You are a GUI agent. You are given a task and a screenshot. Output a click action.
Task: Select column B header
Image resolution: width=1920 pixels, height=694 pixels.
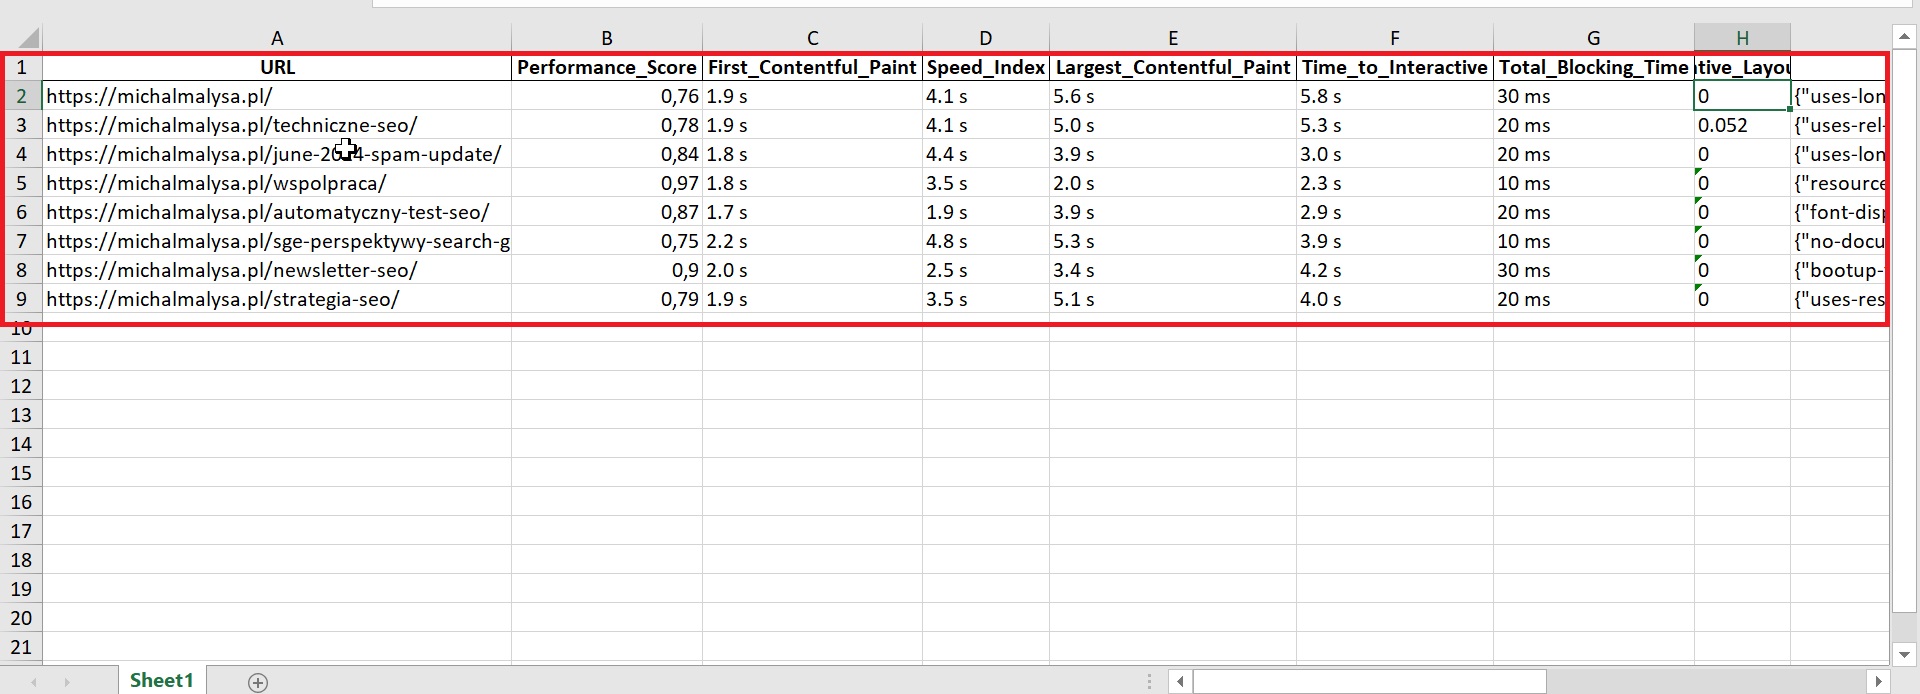[x=606, y=38]
